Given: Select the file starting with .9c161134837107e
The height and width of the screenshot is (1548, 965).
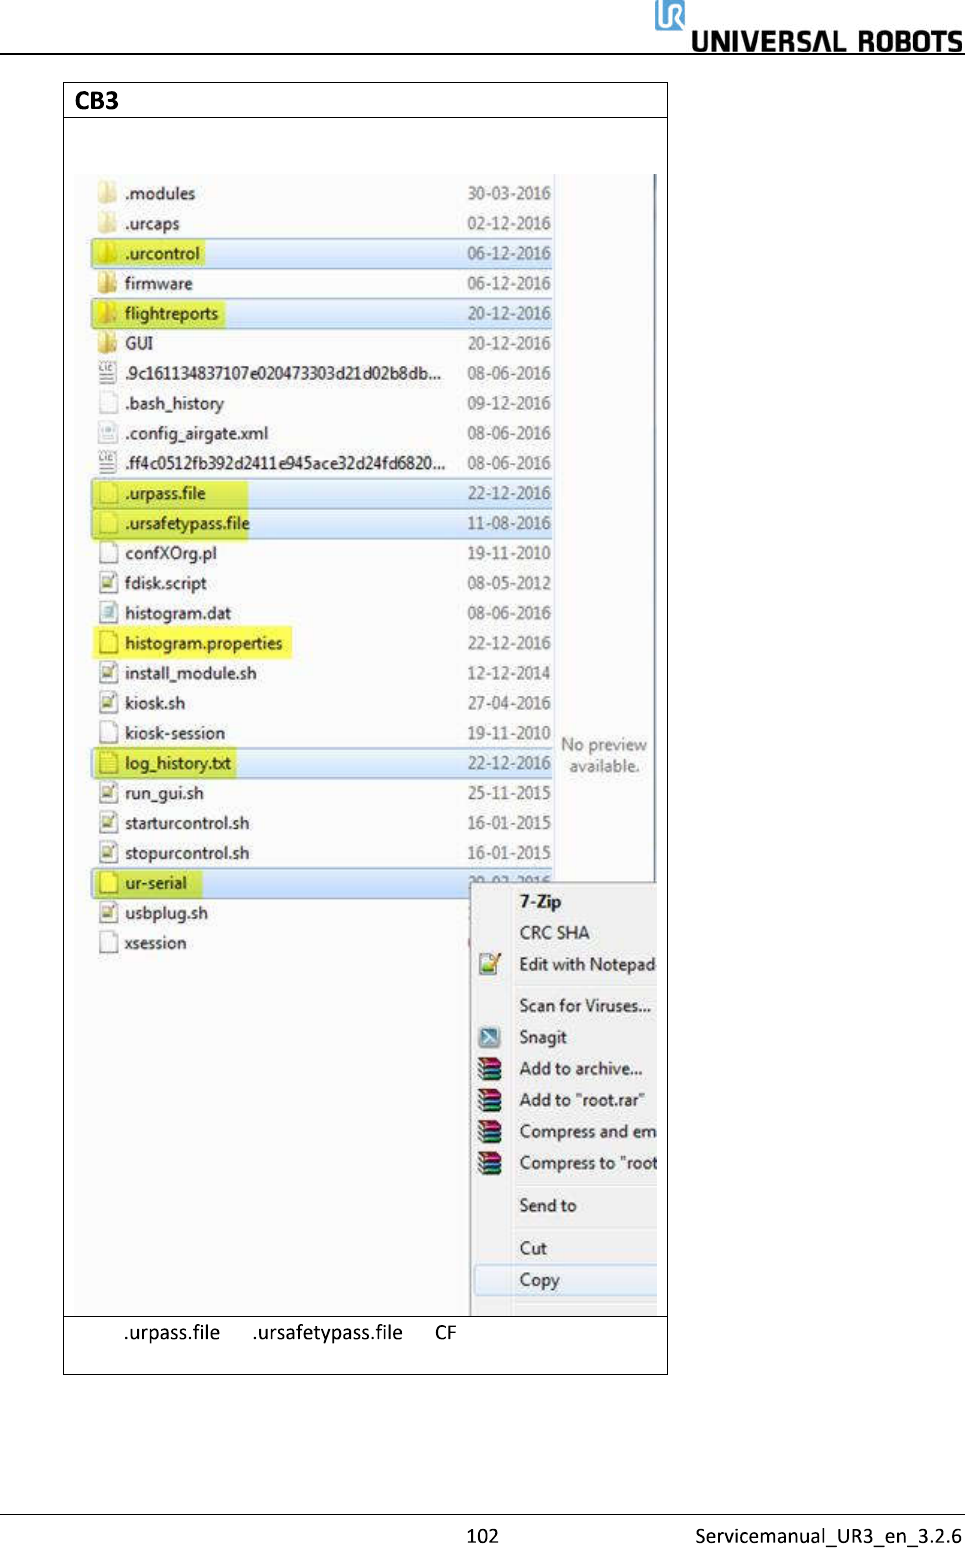Looking at the screenshot, I should tap(283, 373).
